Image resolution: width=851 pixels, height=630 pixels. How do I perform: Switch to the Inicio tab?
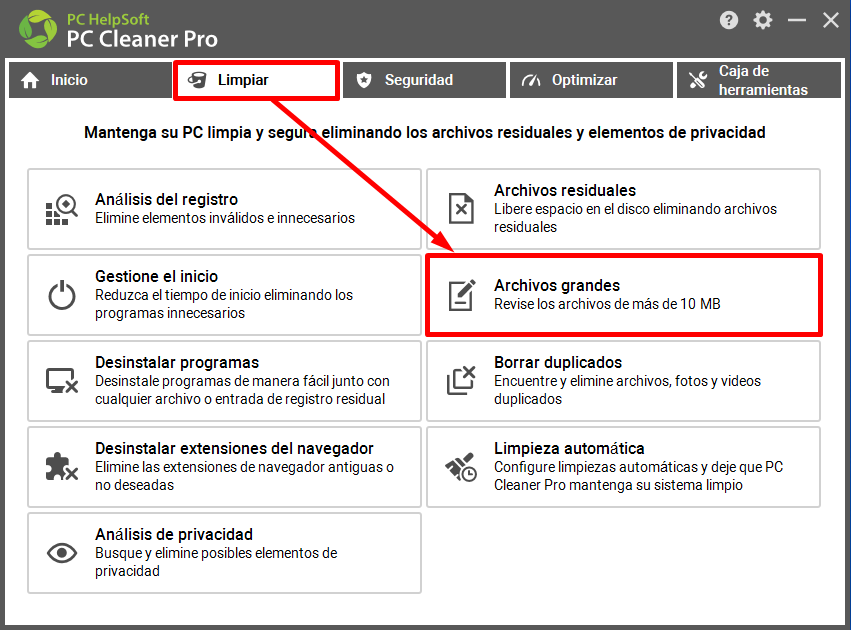pyautogui.click(x=90, y=80)
